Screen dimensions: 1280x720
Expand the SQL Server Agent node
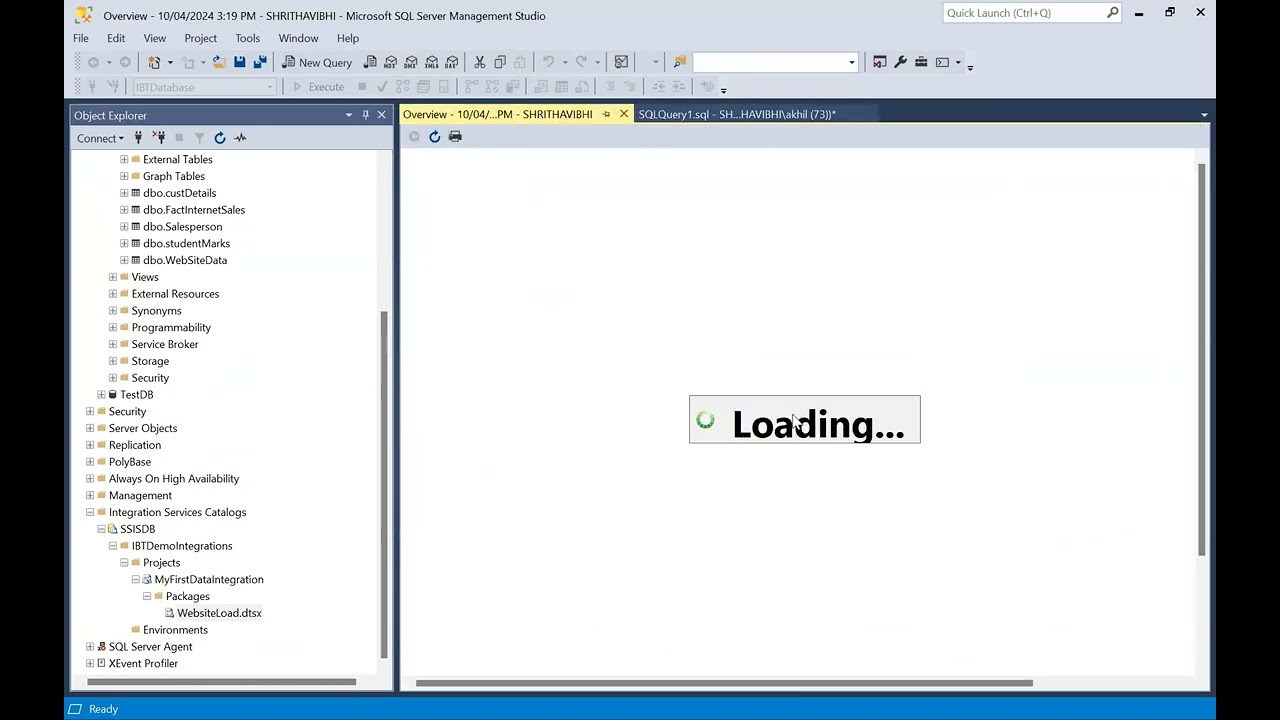[90, 647]
